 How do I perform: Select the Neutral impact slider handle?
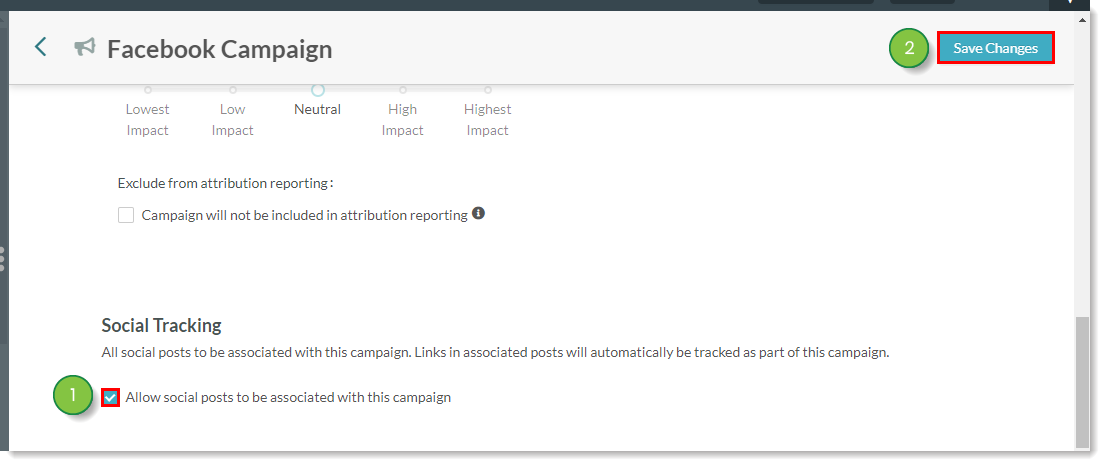pos(318,90)
